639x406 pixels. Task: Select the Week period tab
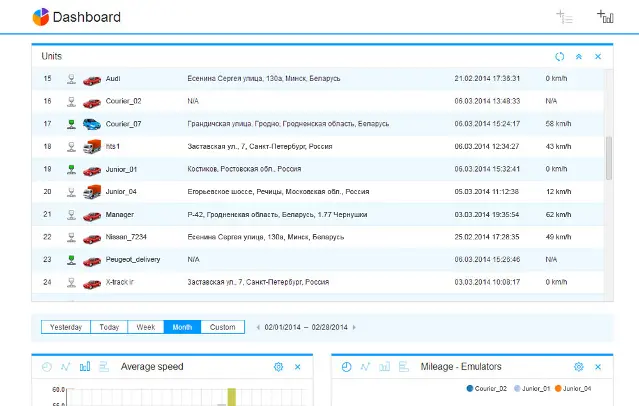146,327
